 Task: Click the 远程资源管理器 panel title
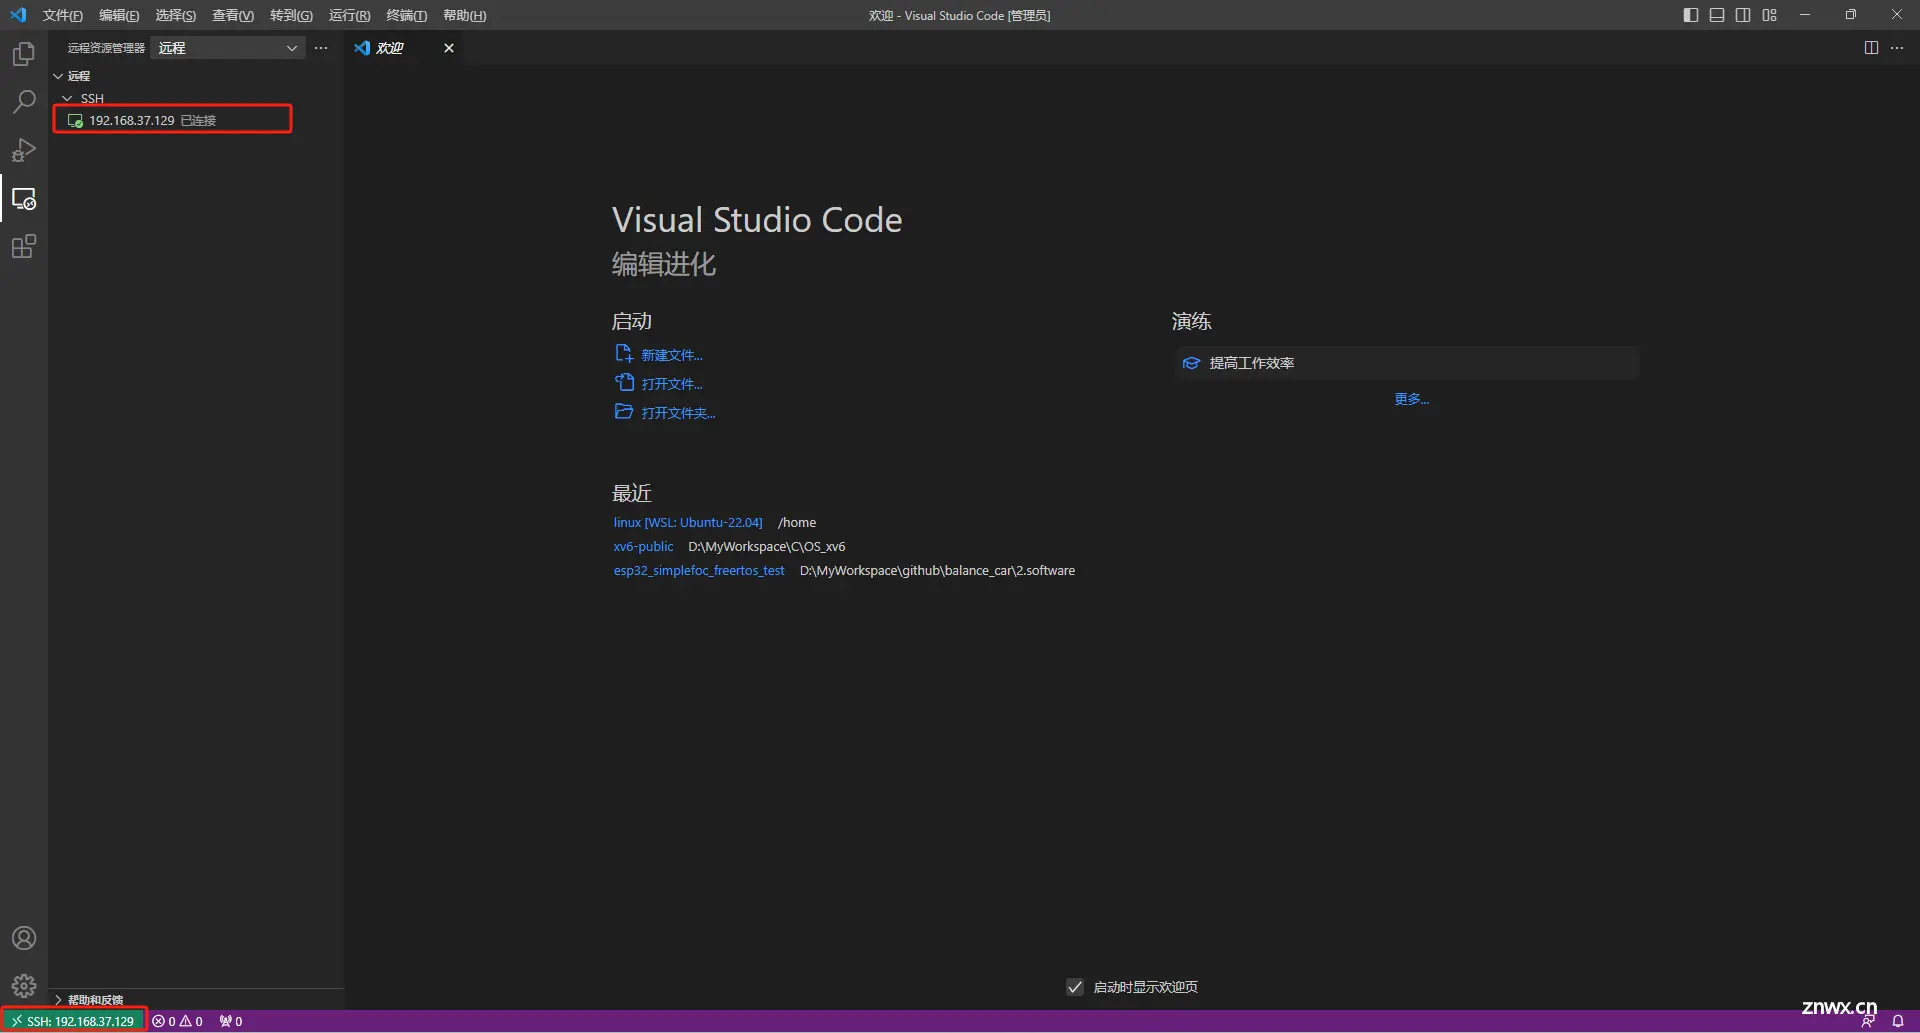tap(106, 48)
